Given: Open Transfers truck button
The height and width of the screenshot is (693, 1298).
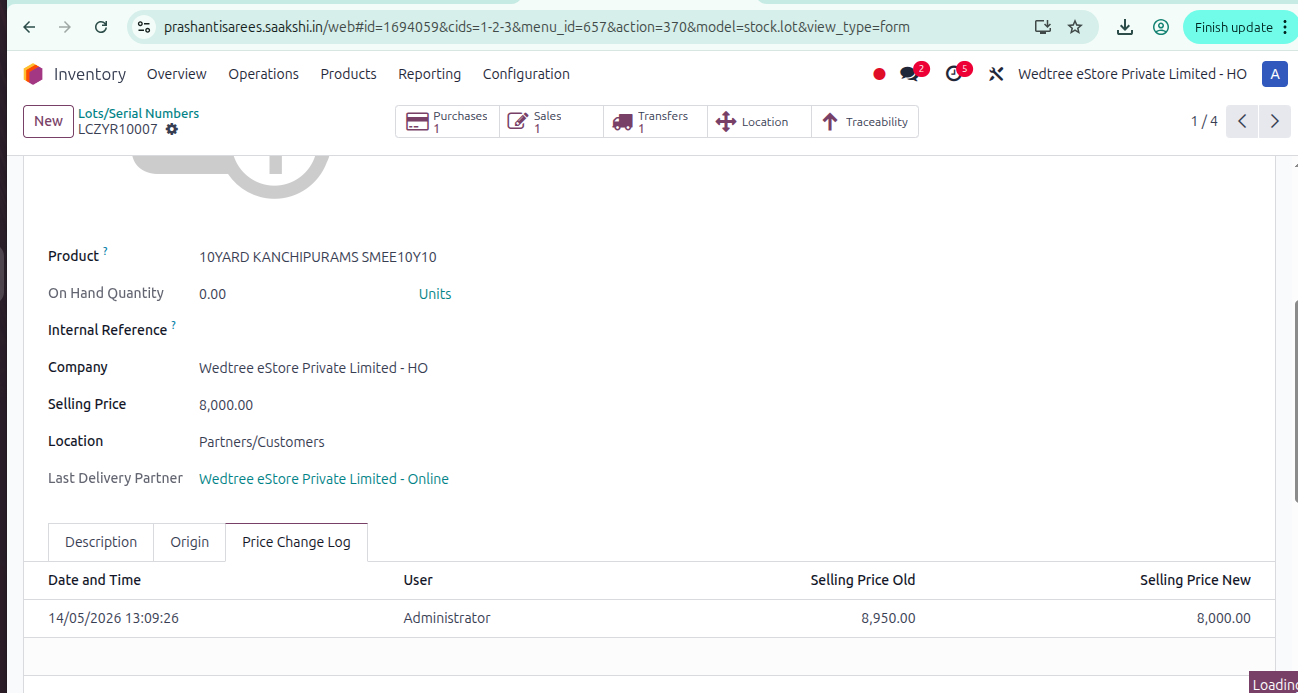Looking at the screenshot, I should pos(655,122).
